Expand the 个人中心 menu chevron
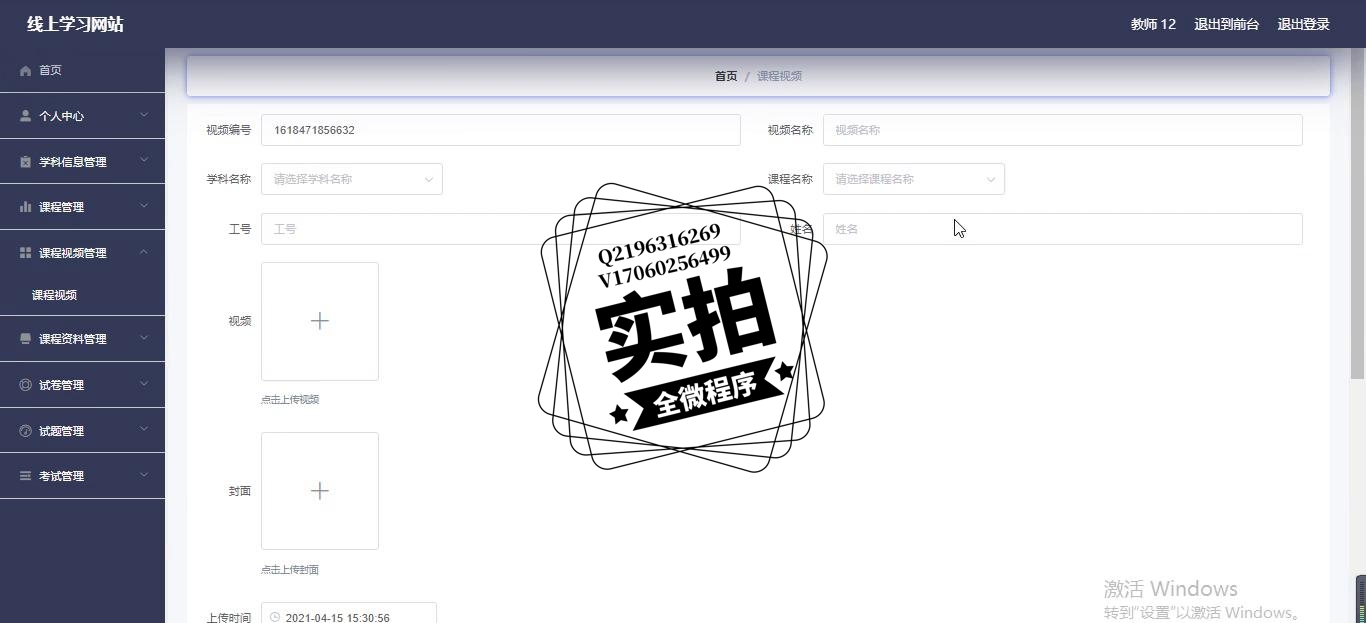 pos(144,115)
